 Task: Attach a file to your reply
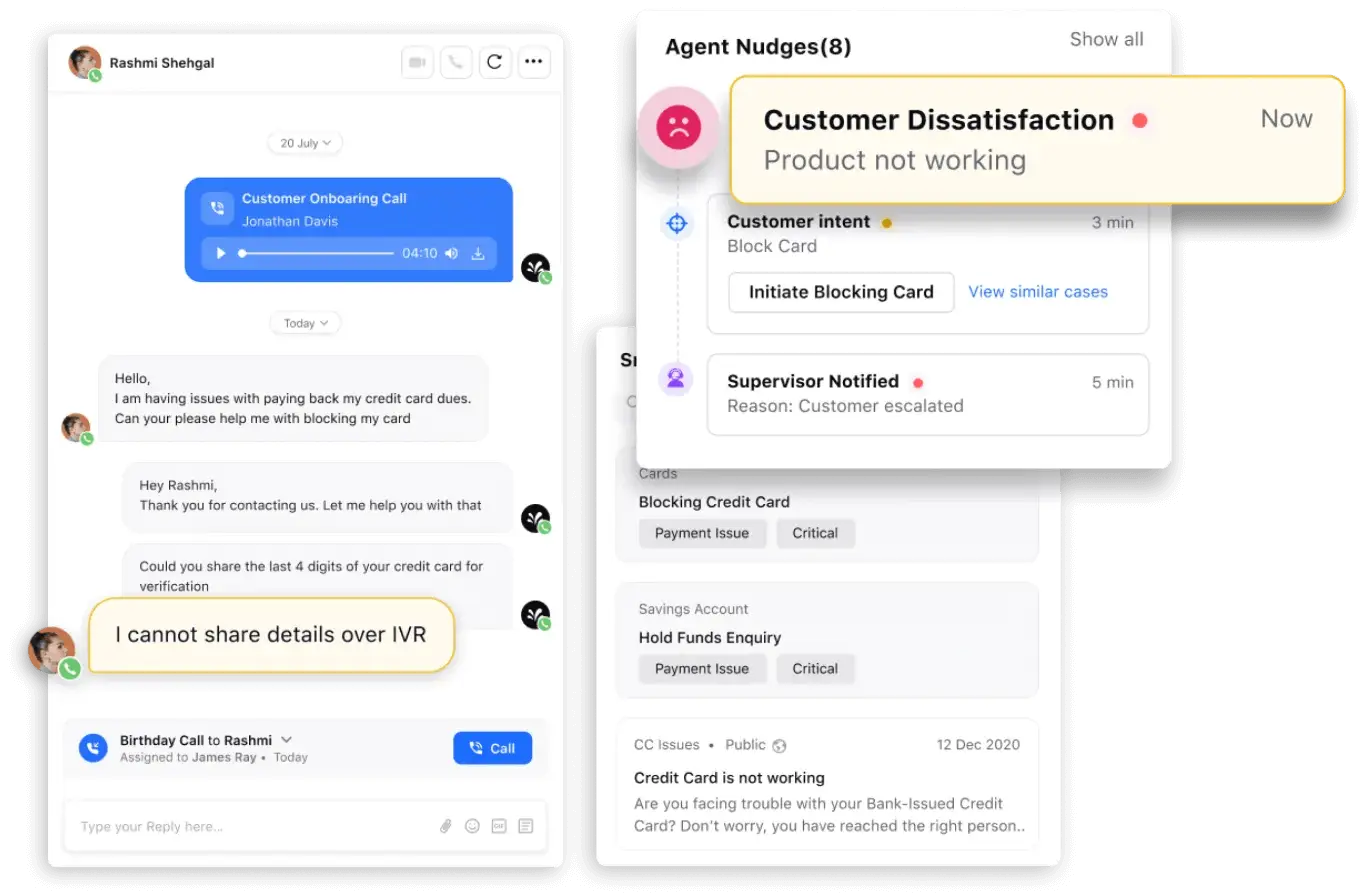click(x=445, y=826)
